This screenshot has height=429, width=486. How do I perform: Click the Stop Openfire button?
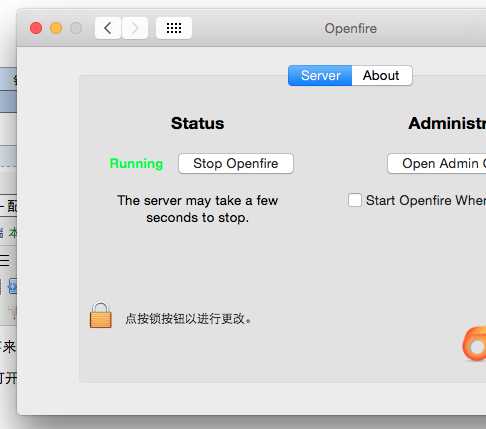coord(236,163)
